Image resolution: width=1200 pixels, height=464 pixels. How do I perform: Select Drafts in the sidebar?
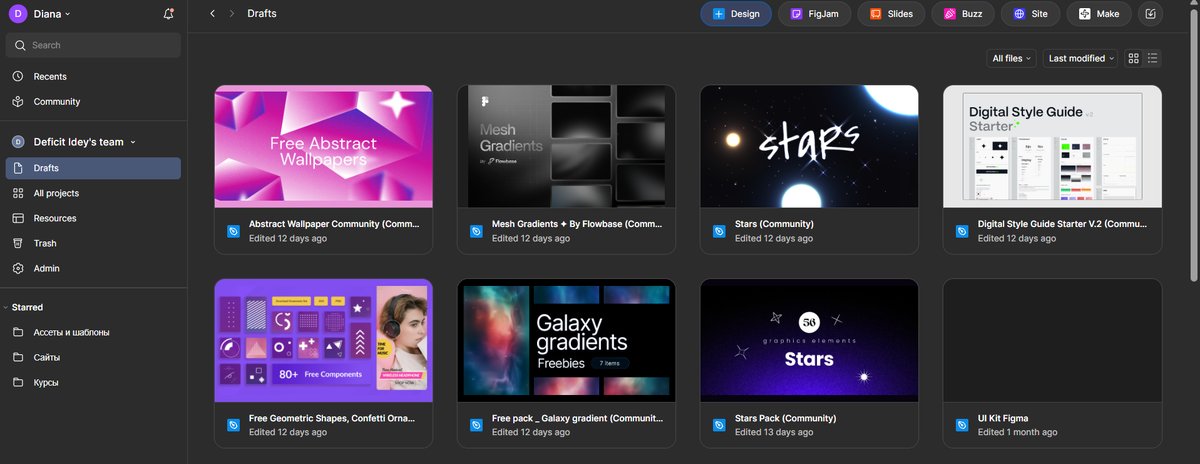[x=93, y=168]
